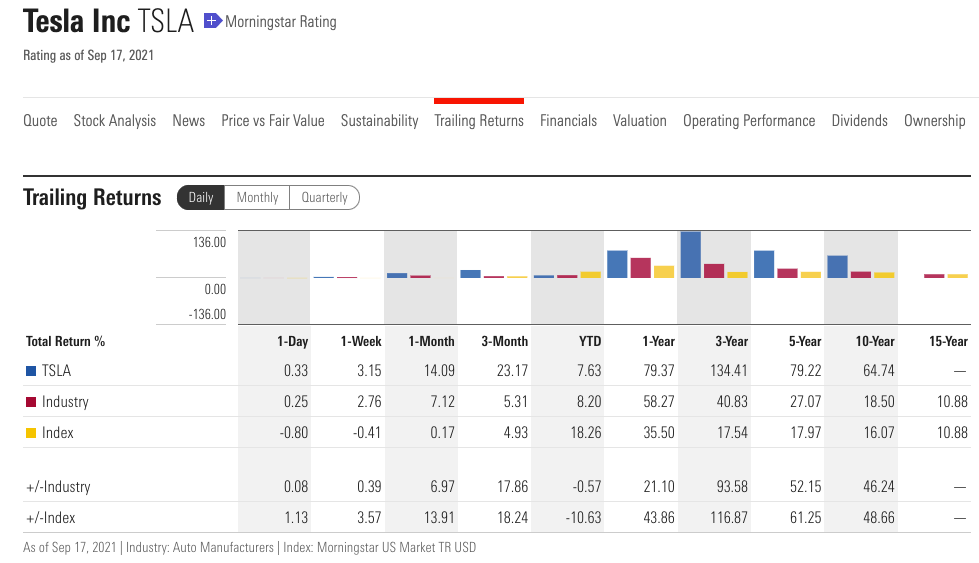Click +/-Index YTD value -10.63
The image size is (979, 563).
pyautogui.click(x=583, y=517)
